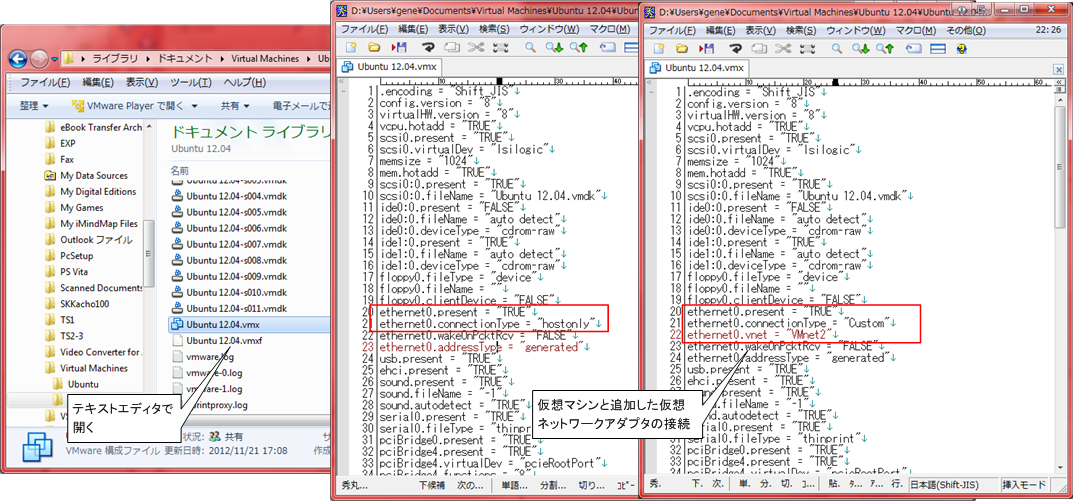The width and height of the screenshot is (1073, 501).
Task: Open the ツール(T) menu in Explorer
Action: [189, 82]
